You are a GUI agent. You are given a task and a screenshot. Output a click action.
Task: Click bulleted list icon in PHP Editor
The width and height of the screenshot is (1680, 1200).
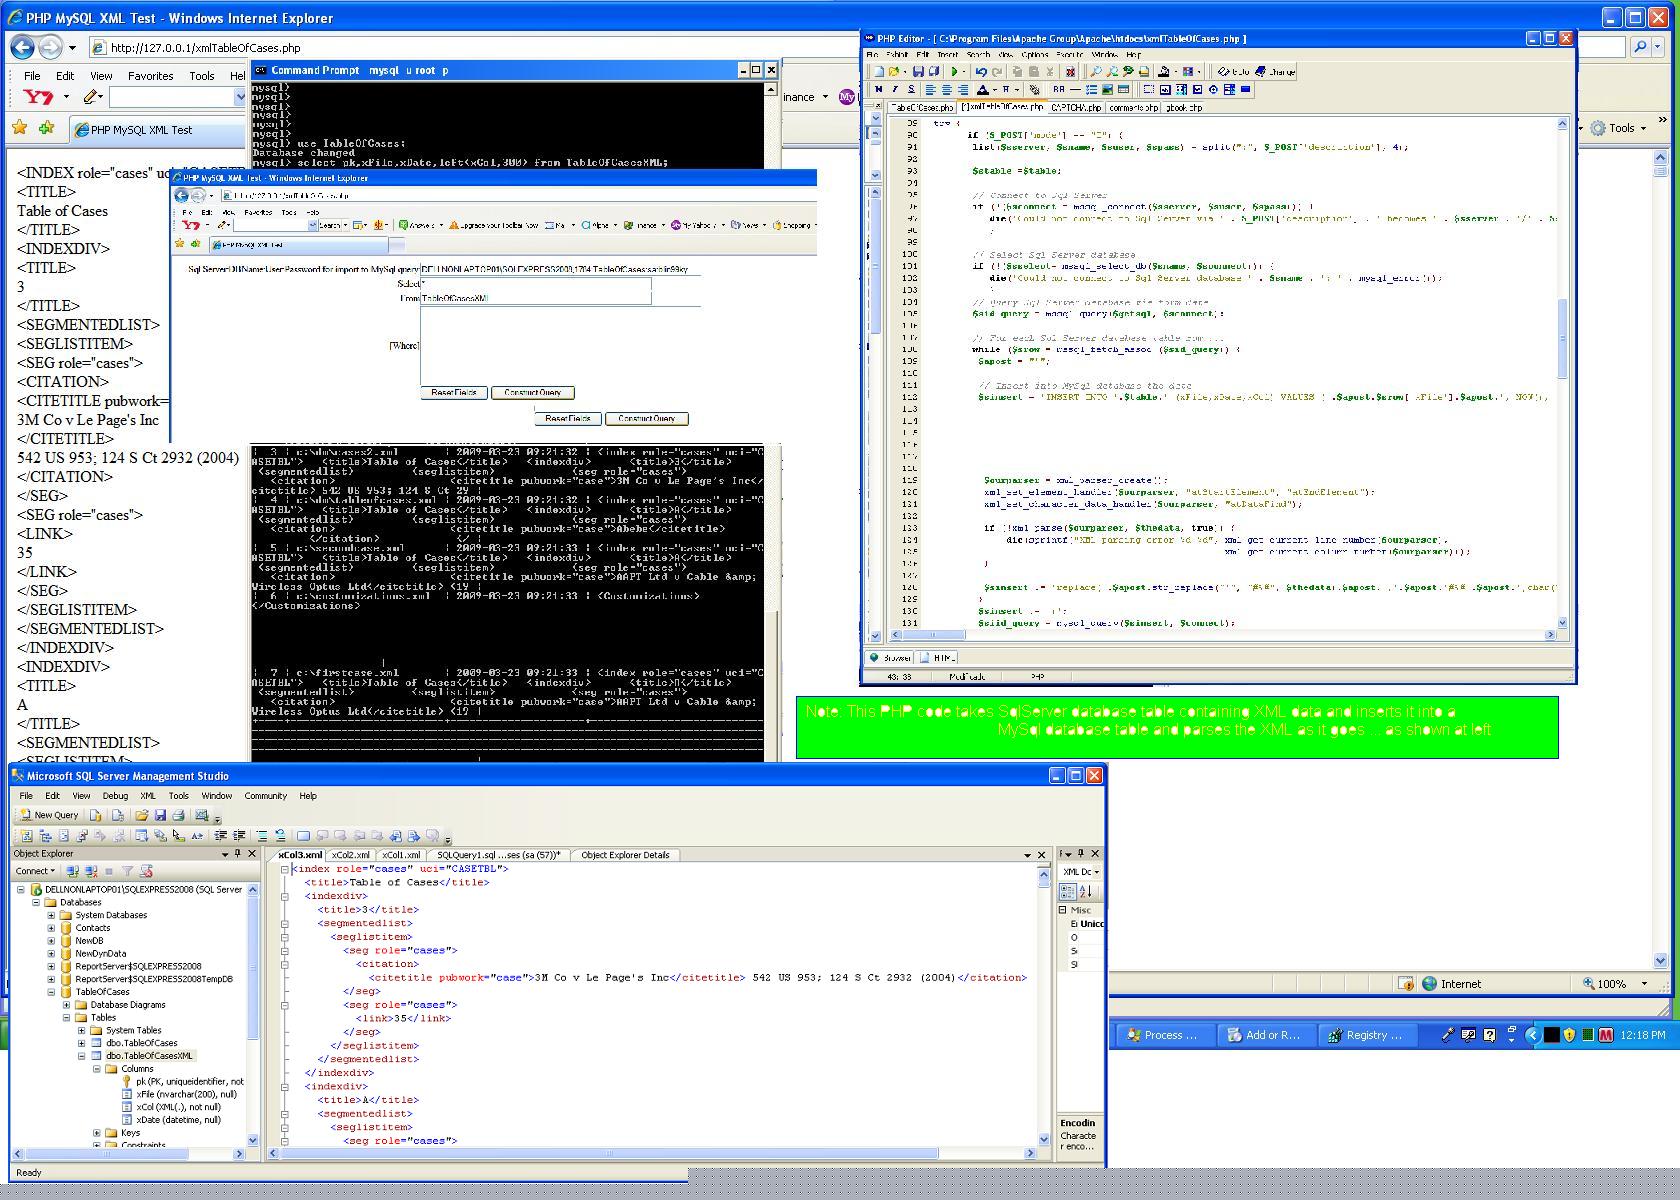pyautogui.click(x=1091, y=89)
